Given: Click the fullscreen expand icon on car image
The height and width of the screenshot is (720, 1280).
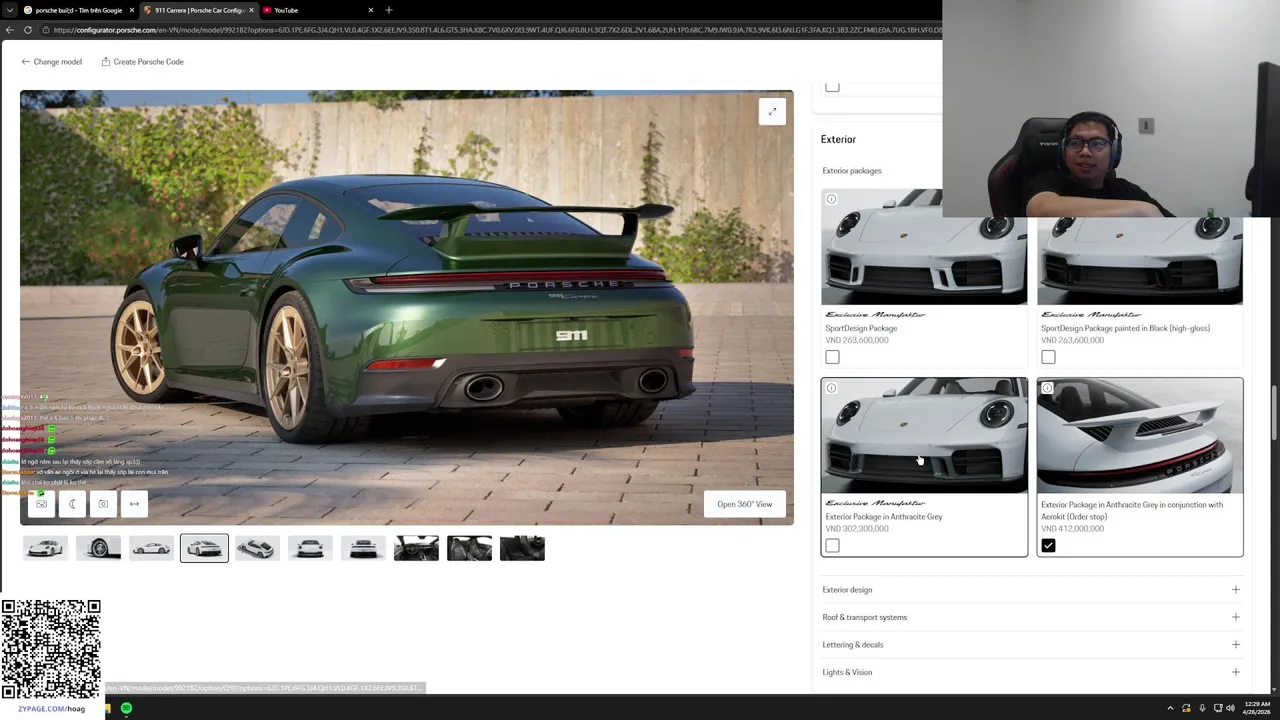Looking at the screenshot, I should [772, 112].
